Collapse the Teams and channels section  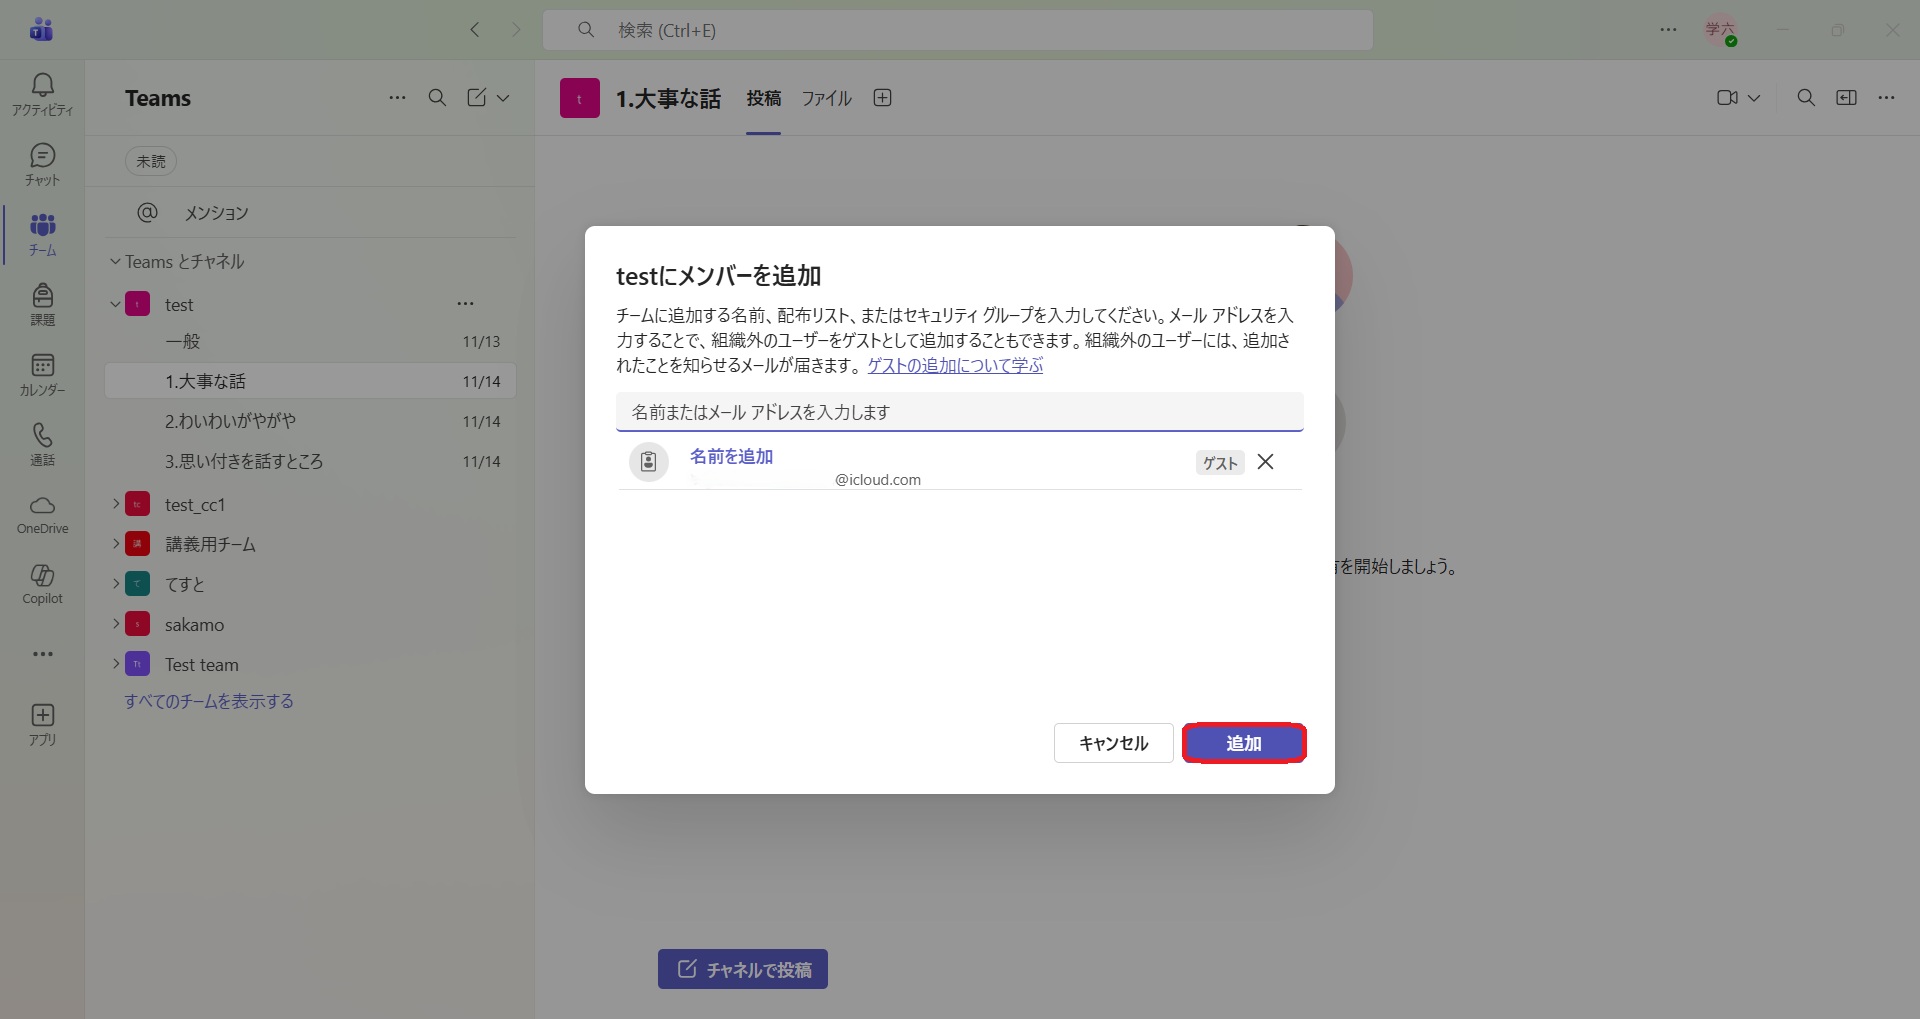(x=115, y=262)
